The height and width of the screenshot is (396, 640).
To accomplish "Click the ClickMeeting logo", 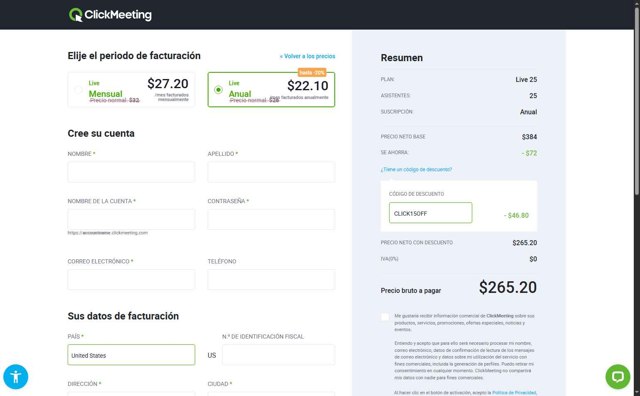I will coord(110,15).
